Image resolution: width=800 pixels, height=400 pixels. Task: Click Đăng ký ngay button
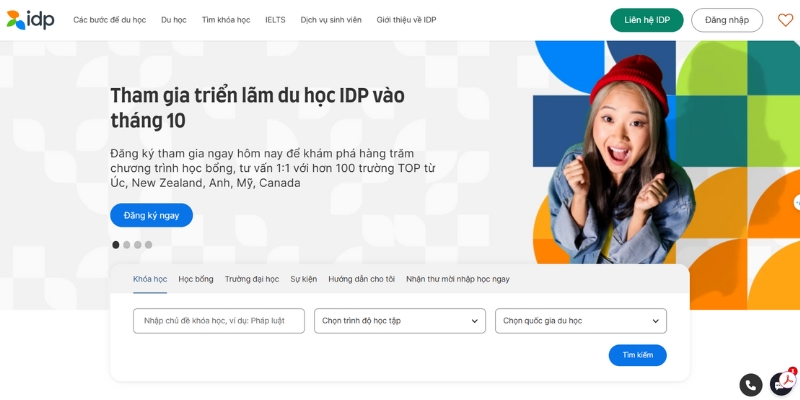152,215
